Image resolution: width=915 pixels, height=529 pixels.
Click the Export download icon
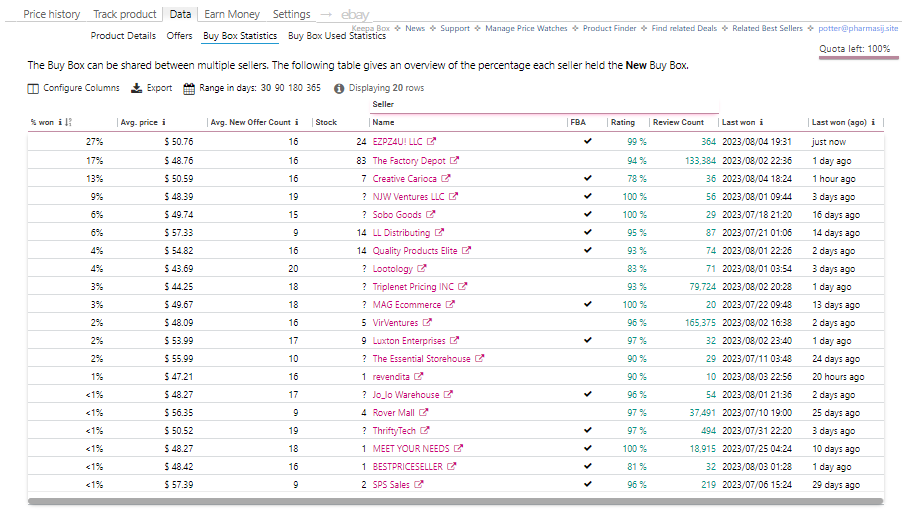point(137,88)
